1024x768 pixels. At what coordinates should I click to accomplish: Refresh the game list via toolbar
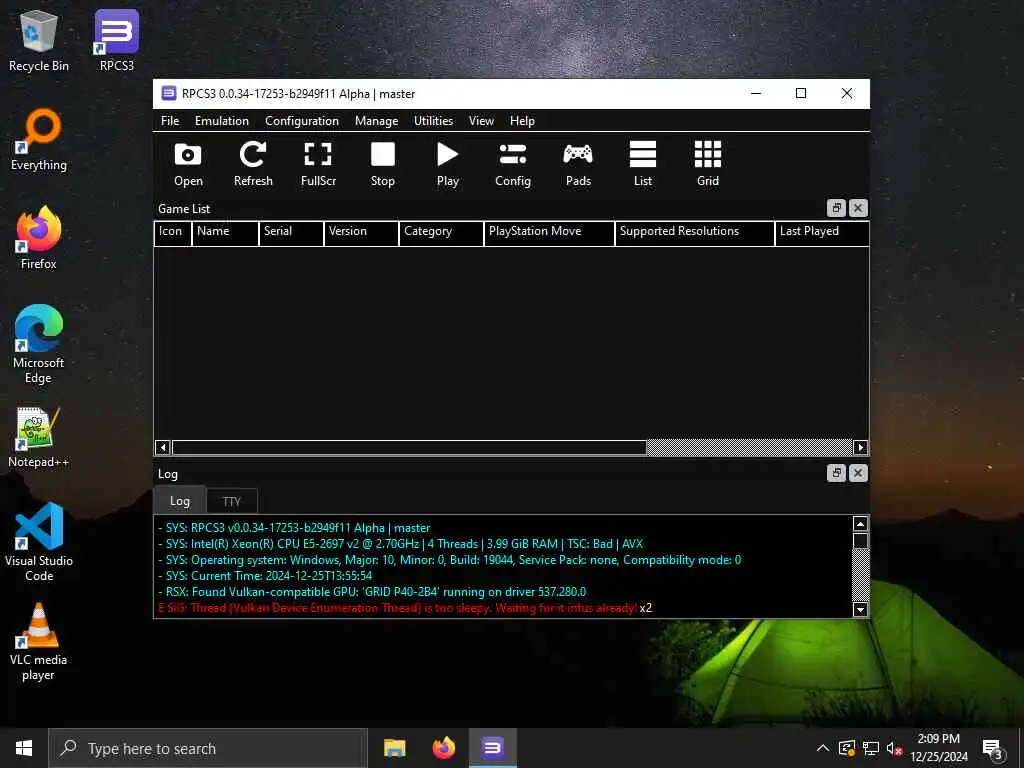[x=253, y=164]
